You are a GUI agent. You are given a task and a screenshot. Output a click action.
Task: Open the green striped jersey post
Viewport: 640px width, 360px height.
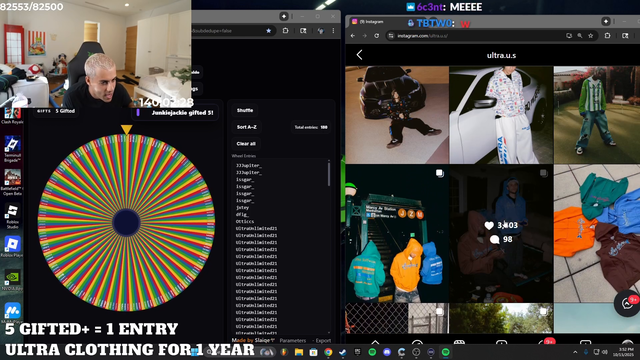597,115
